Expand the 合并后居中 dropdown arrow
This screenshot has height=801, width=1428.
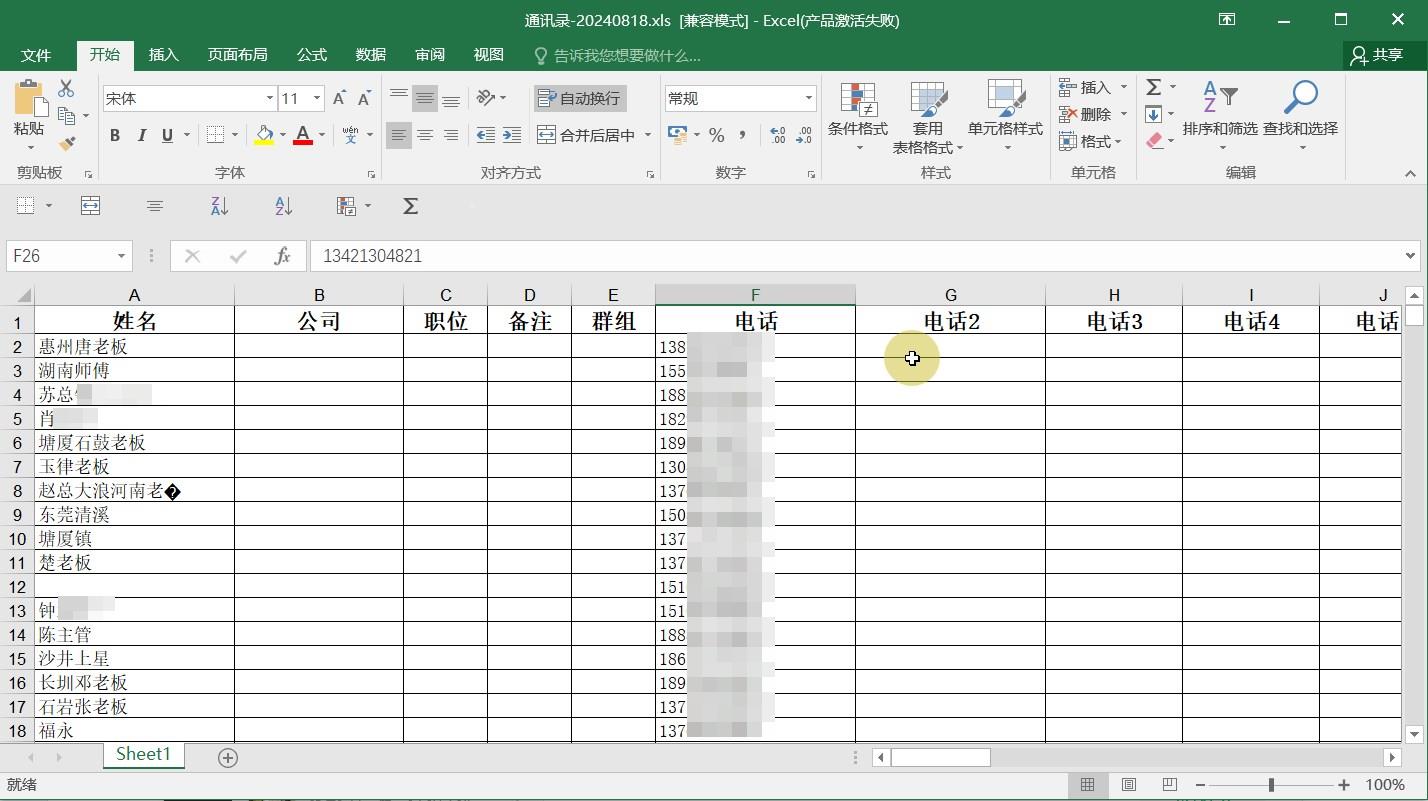point(648,135)
